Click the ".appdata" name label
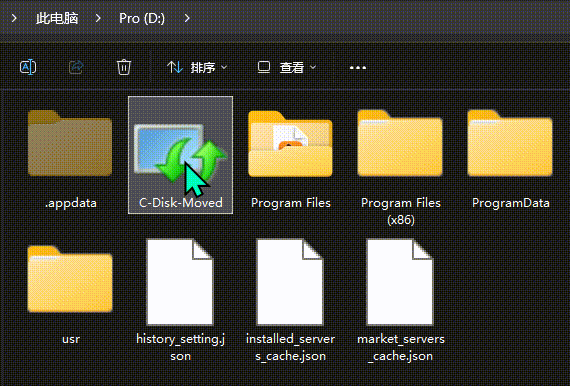 71,203
